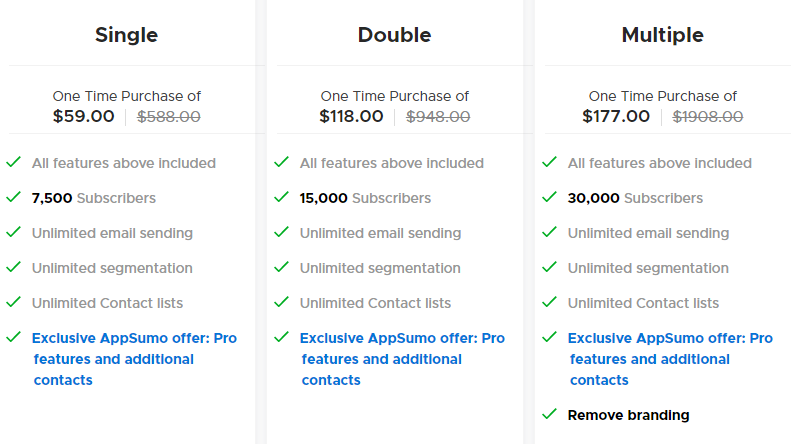
Task: Click the $118.00 price in the Double plan
Action: click(x=352, y=117)
